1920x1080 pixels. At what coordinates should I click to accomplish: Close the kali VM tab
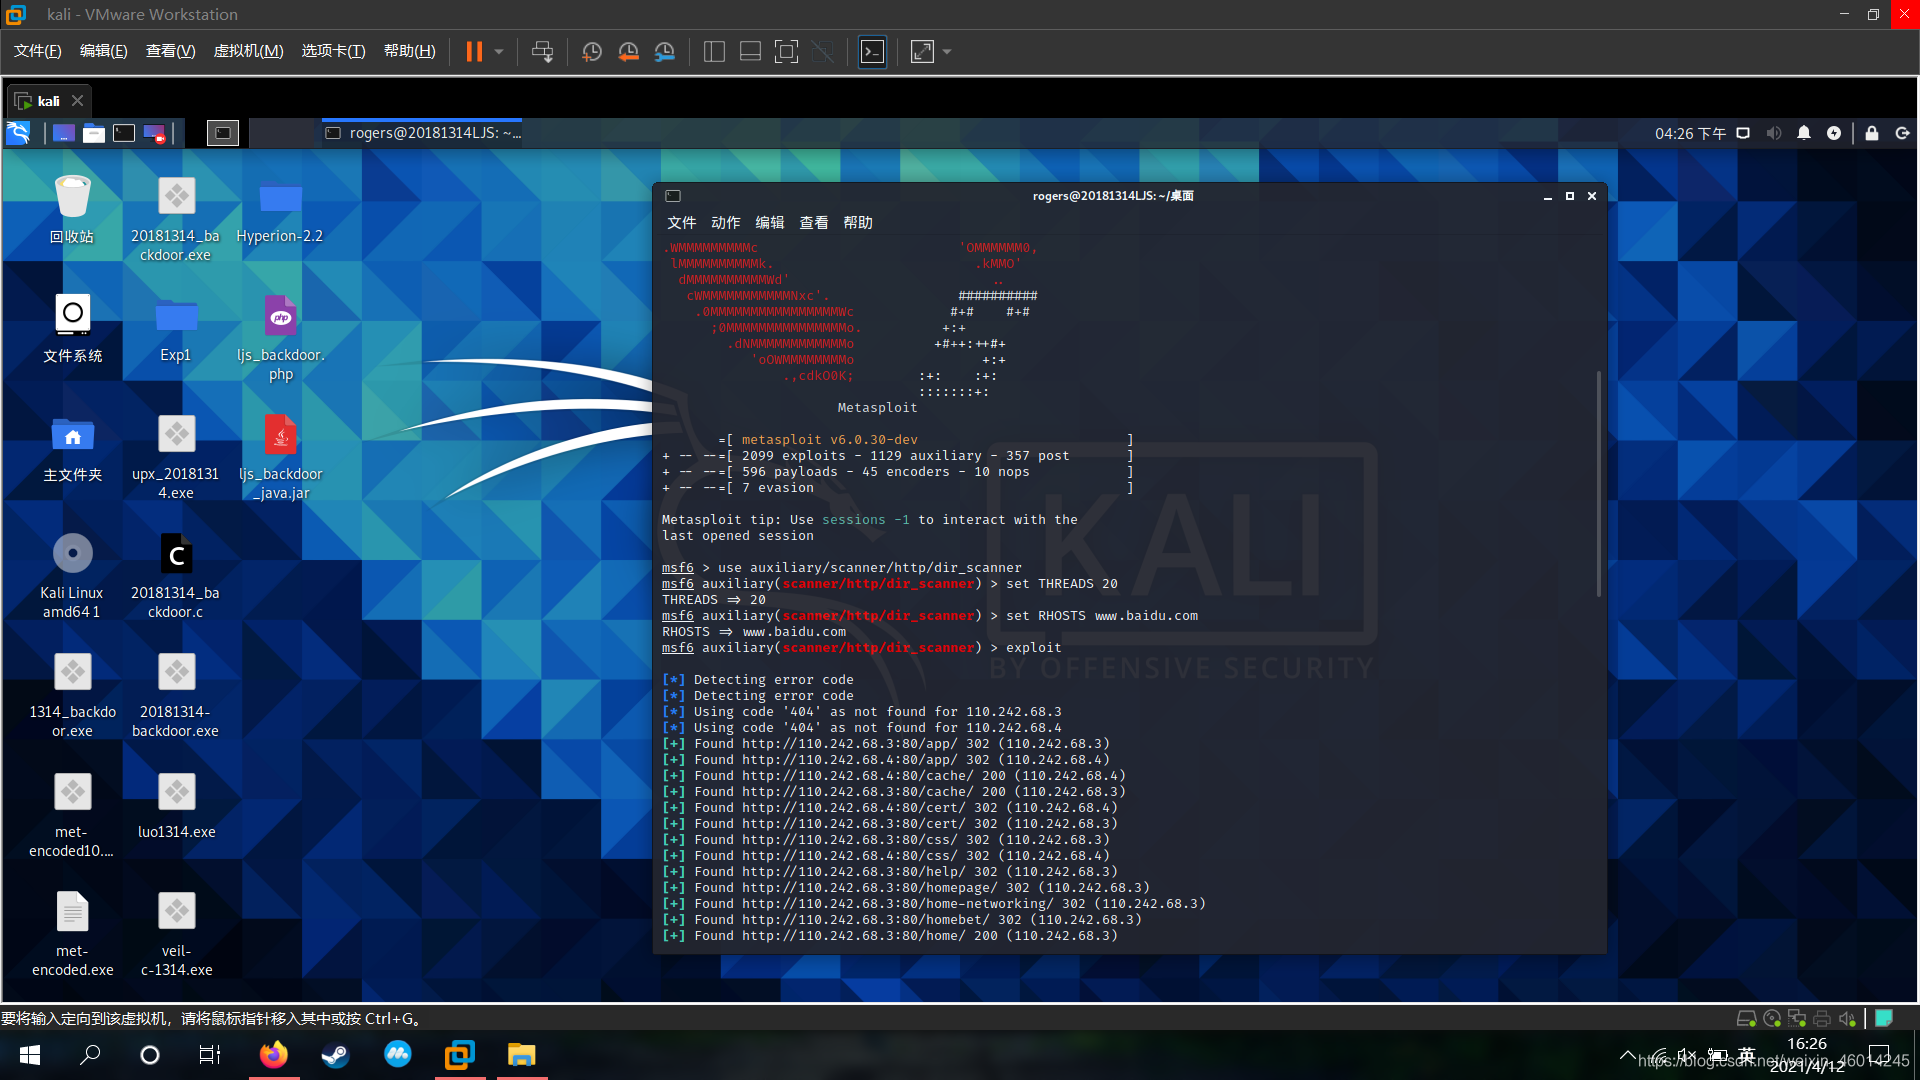[77, 101]
